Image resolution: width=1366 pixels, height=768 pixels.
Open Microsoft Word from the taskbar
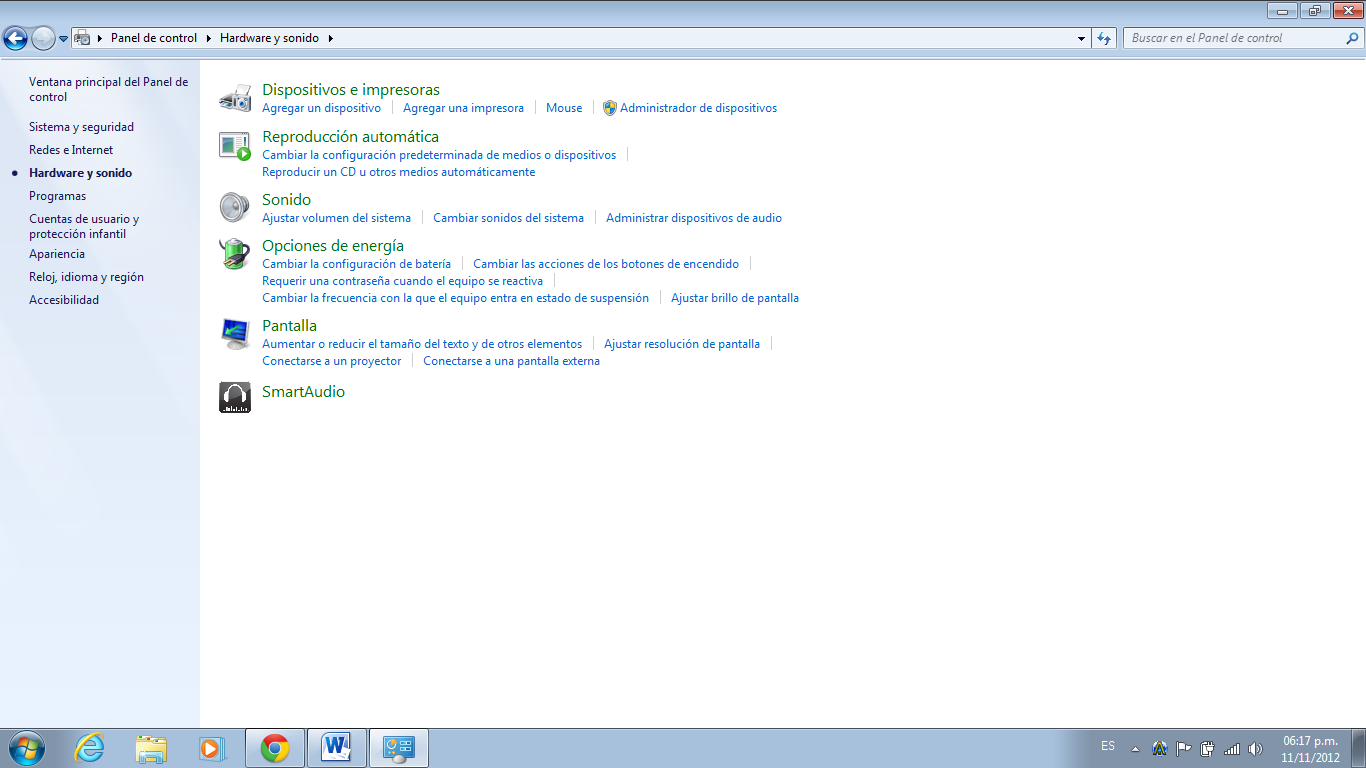click(x=336, y=747)
